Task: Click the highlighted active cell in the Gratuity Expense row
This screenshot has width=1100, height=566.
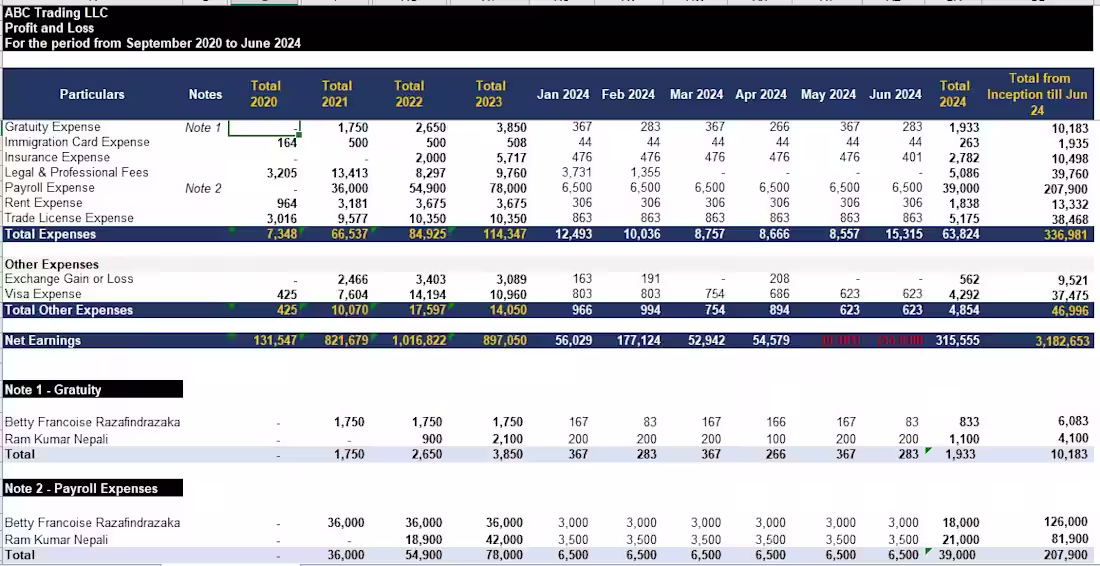Action: tap(264, 128)
